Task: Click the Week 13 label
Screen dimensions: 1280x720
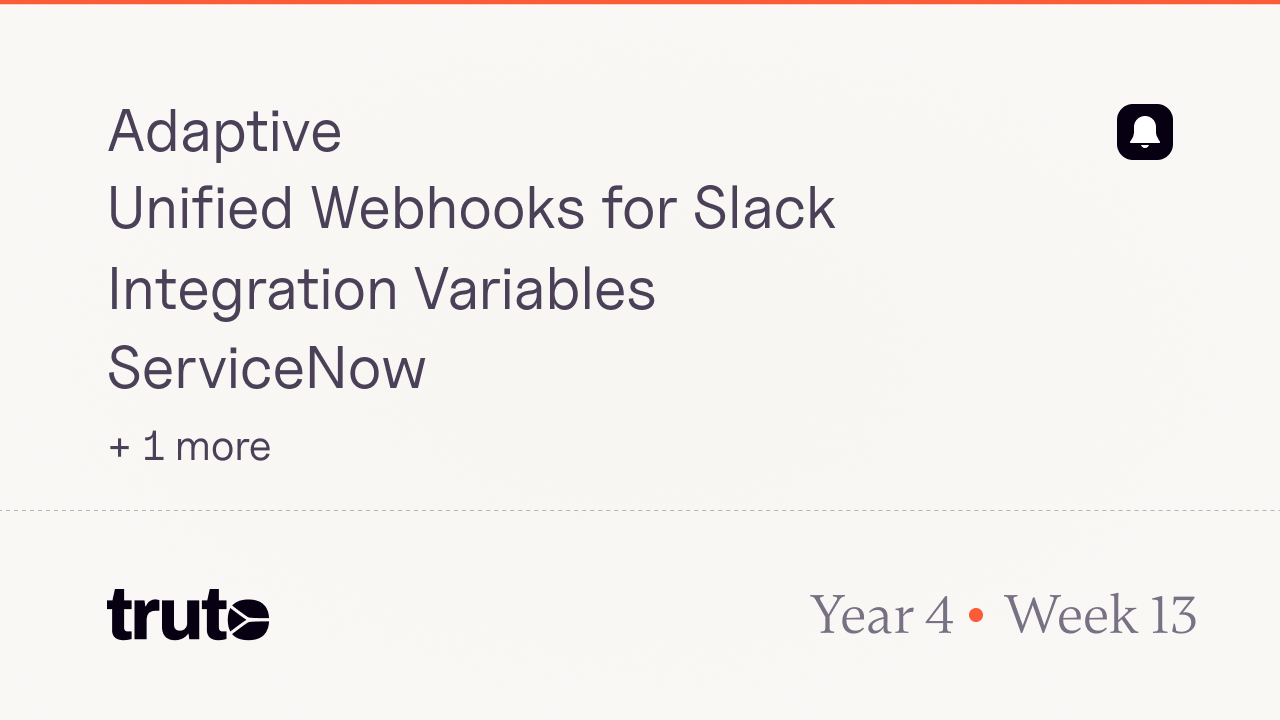Action: tap(1100, 614)
